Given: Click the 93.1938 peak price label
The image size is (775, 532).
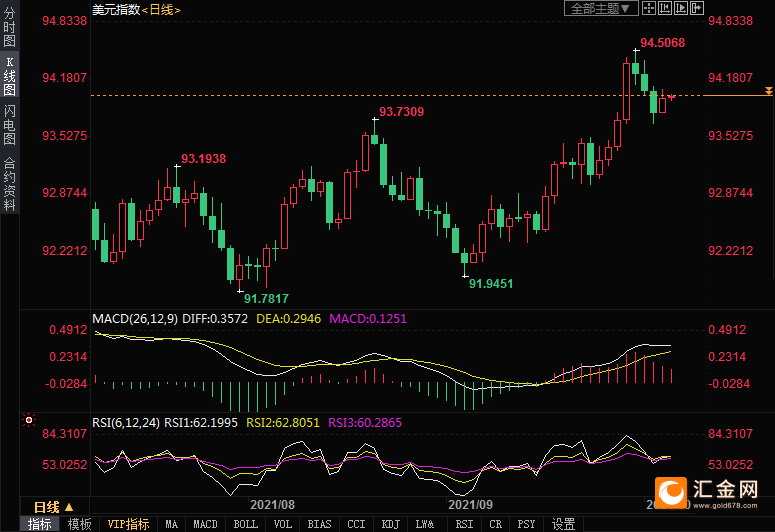Looking at the screenshot, I should coord(204,159).
